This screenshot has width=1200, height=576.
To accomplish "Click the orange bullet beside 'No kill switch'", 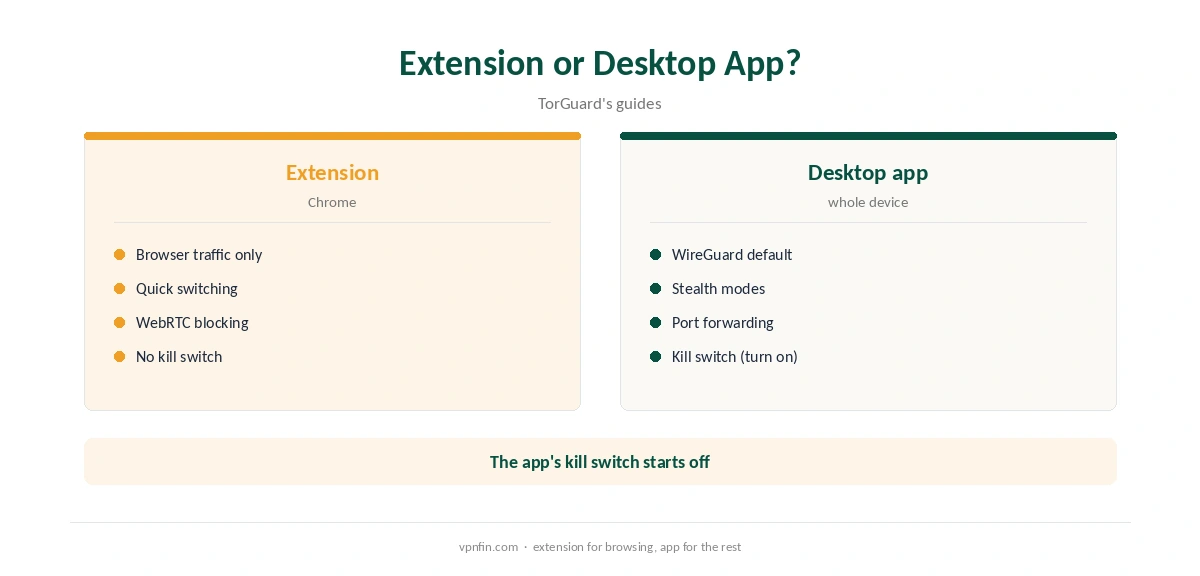I will pyautogui.click(x=120, y=357).
